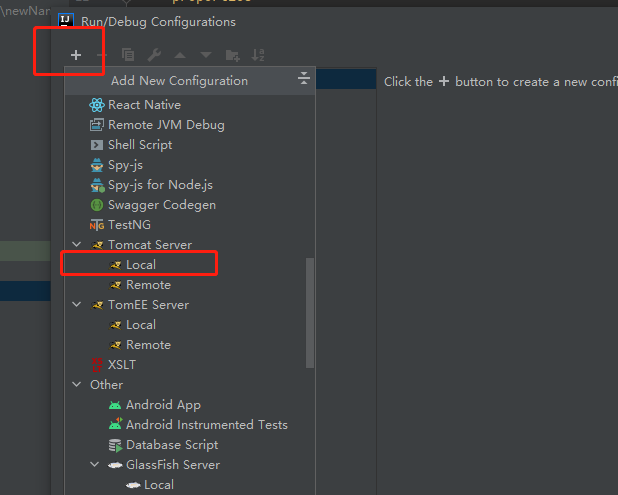This screenshot has height=495, width=618.
Task: Click the TestNG icon
Action: tap(97, 225)
